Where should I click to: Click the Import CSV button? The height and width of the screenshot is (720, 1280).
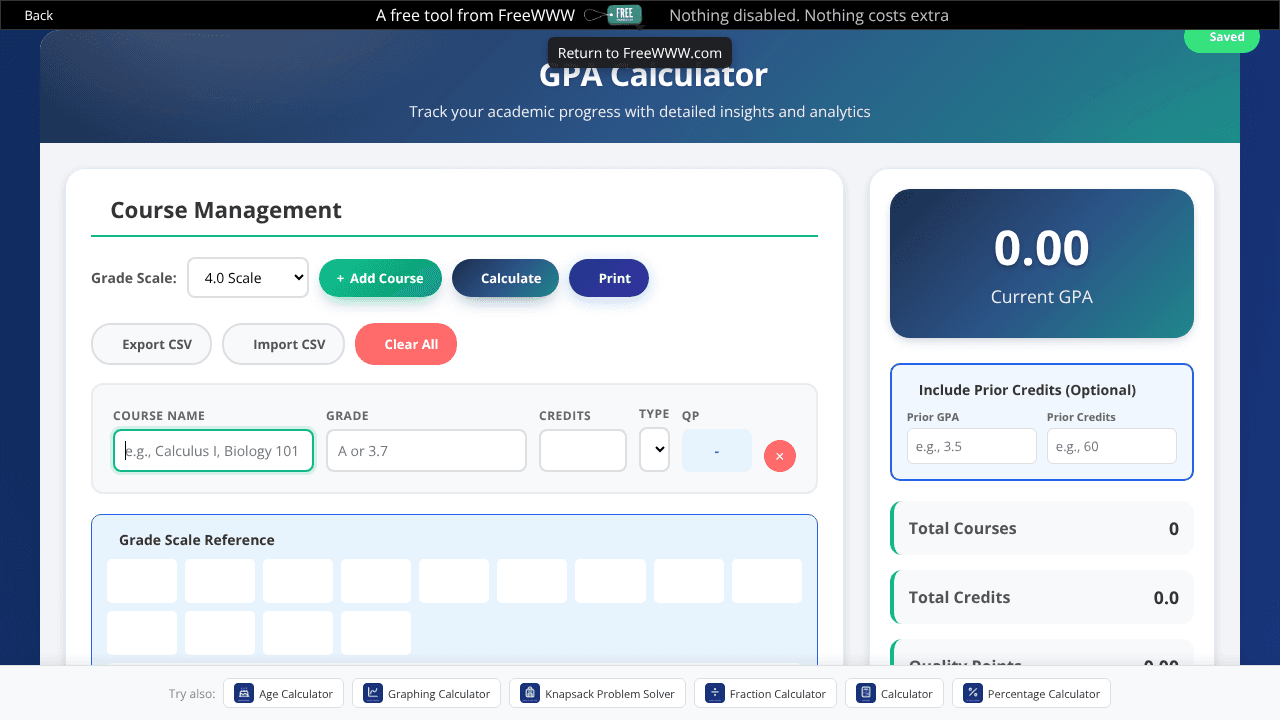(x=283, y=344)
